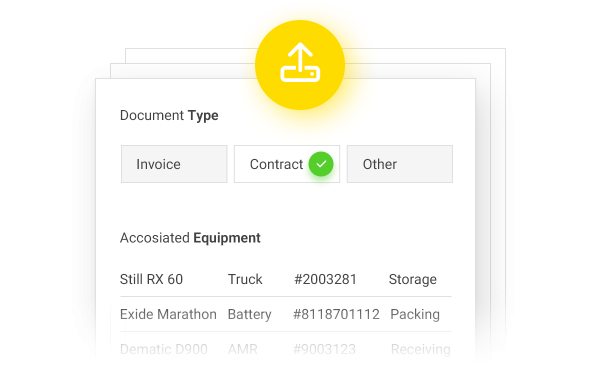
Task: Select the Contract document type
Action: click(x=287, y=164)
